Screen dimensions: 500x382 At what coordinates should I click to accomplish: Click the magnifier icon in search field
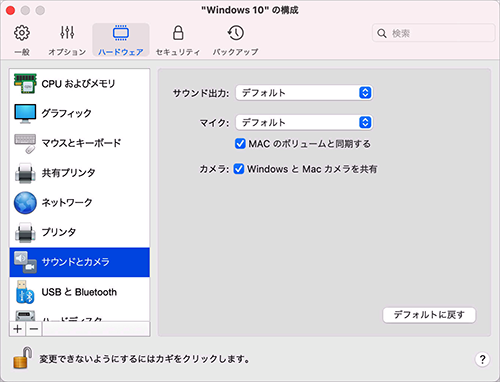(x=382, y=33)
